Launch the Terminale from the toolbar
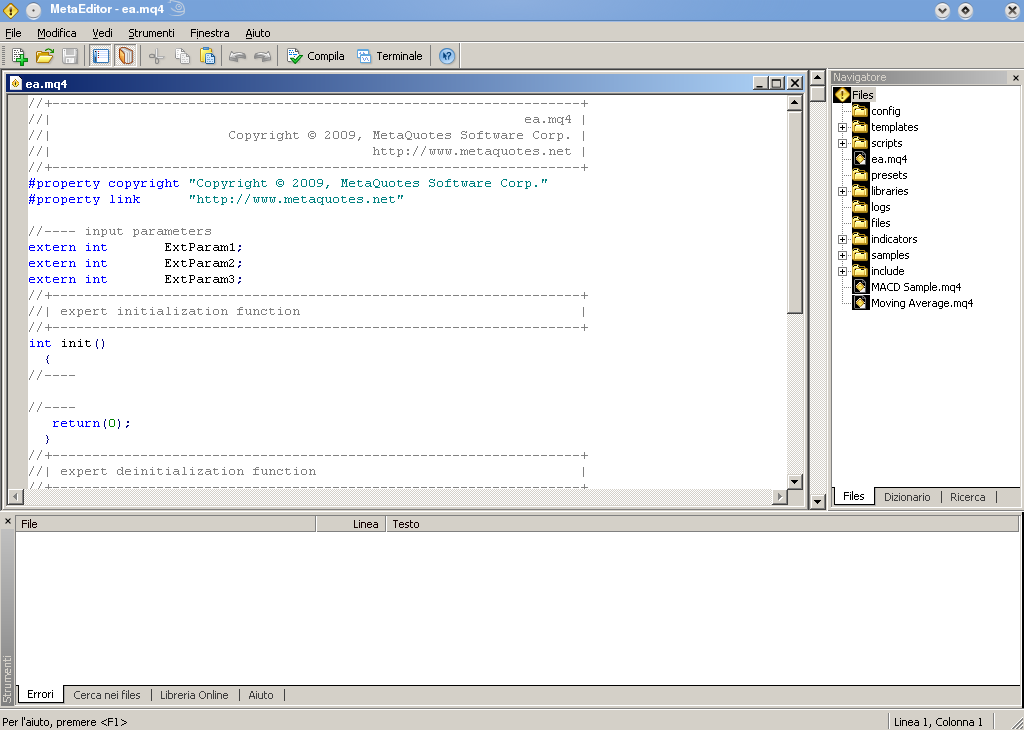 (x=390, y=56)
